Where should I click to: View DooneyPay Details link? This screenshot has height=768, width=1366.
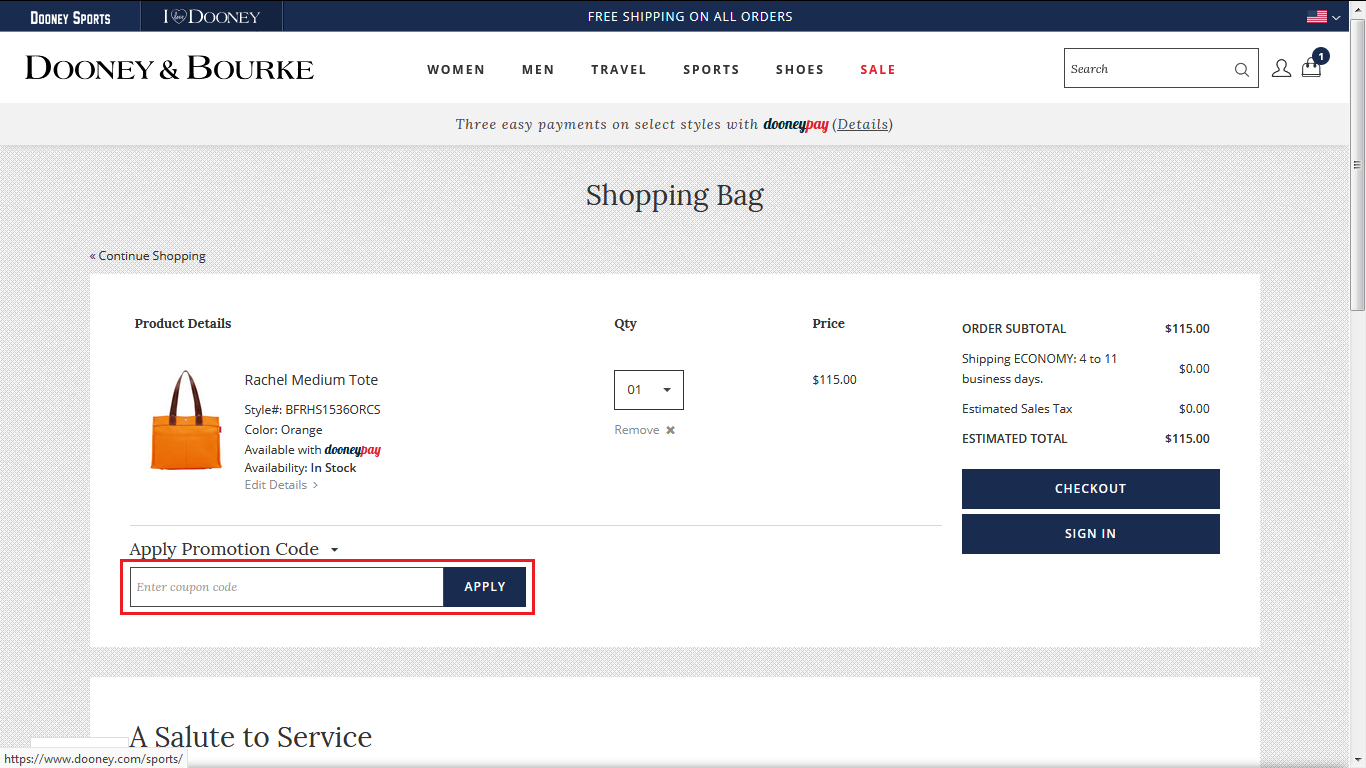point(862,125)
